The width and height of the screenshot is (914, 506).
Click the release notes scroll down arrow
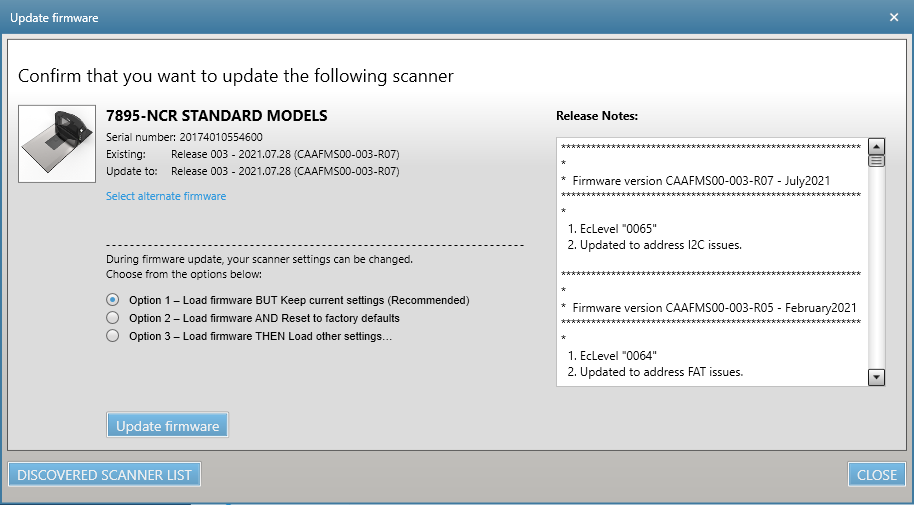877,377
